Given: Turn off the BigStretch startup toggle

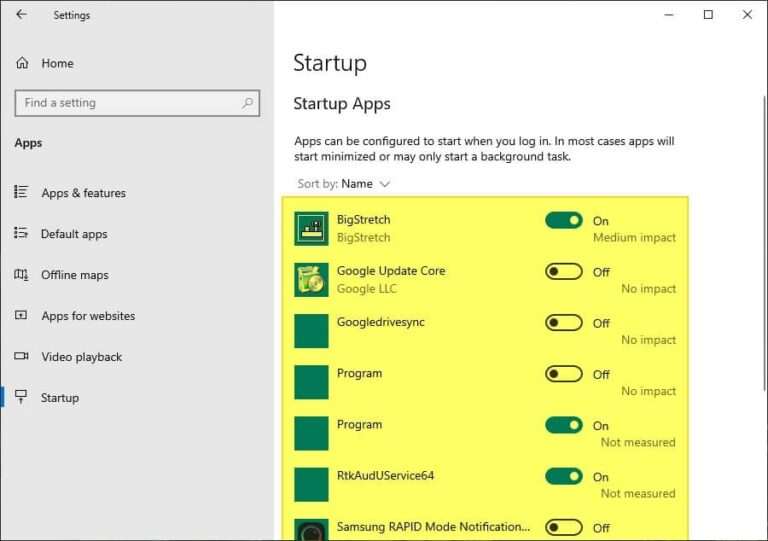Looking at the screenshot, I should click(564, 220).
